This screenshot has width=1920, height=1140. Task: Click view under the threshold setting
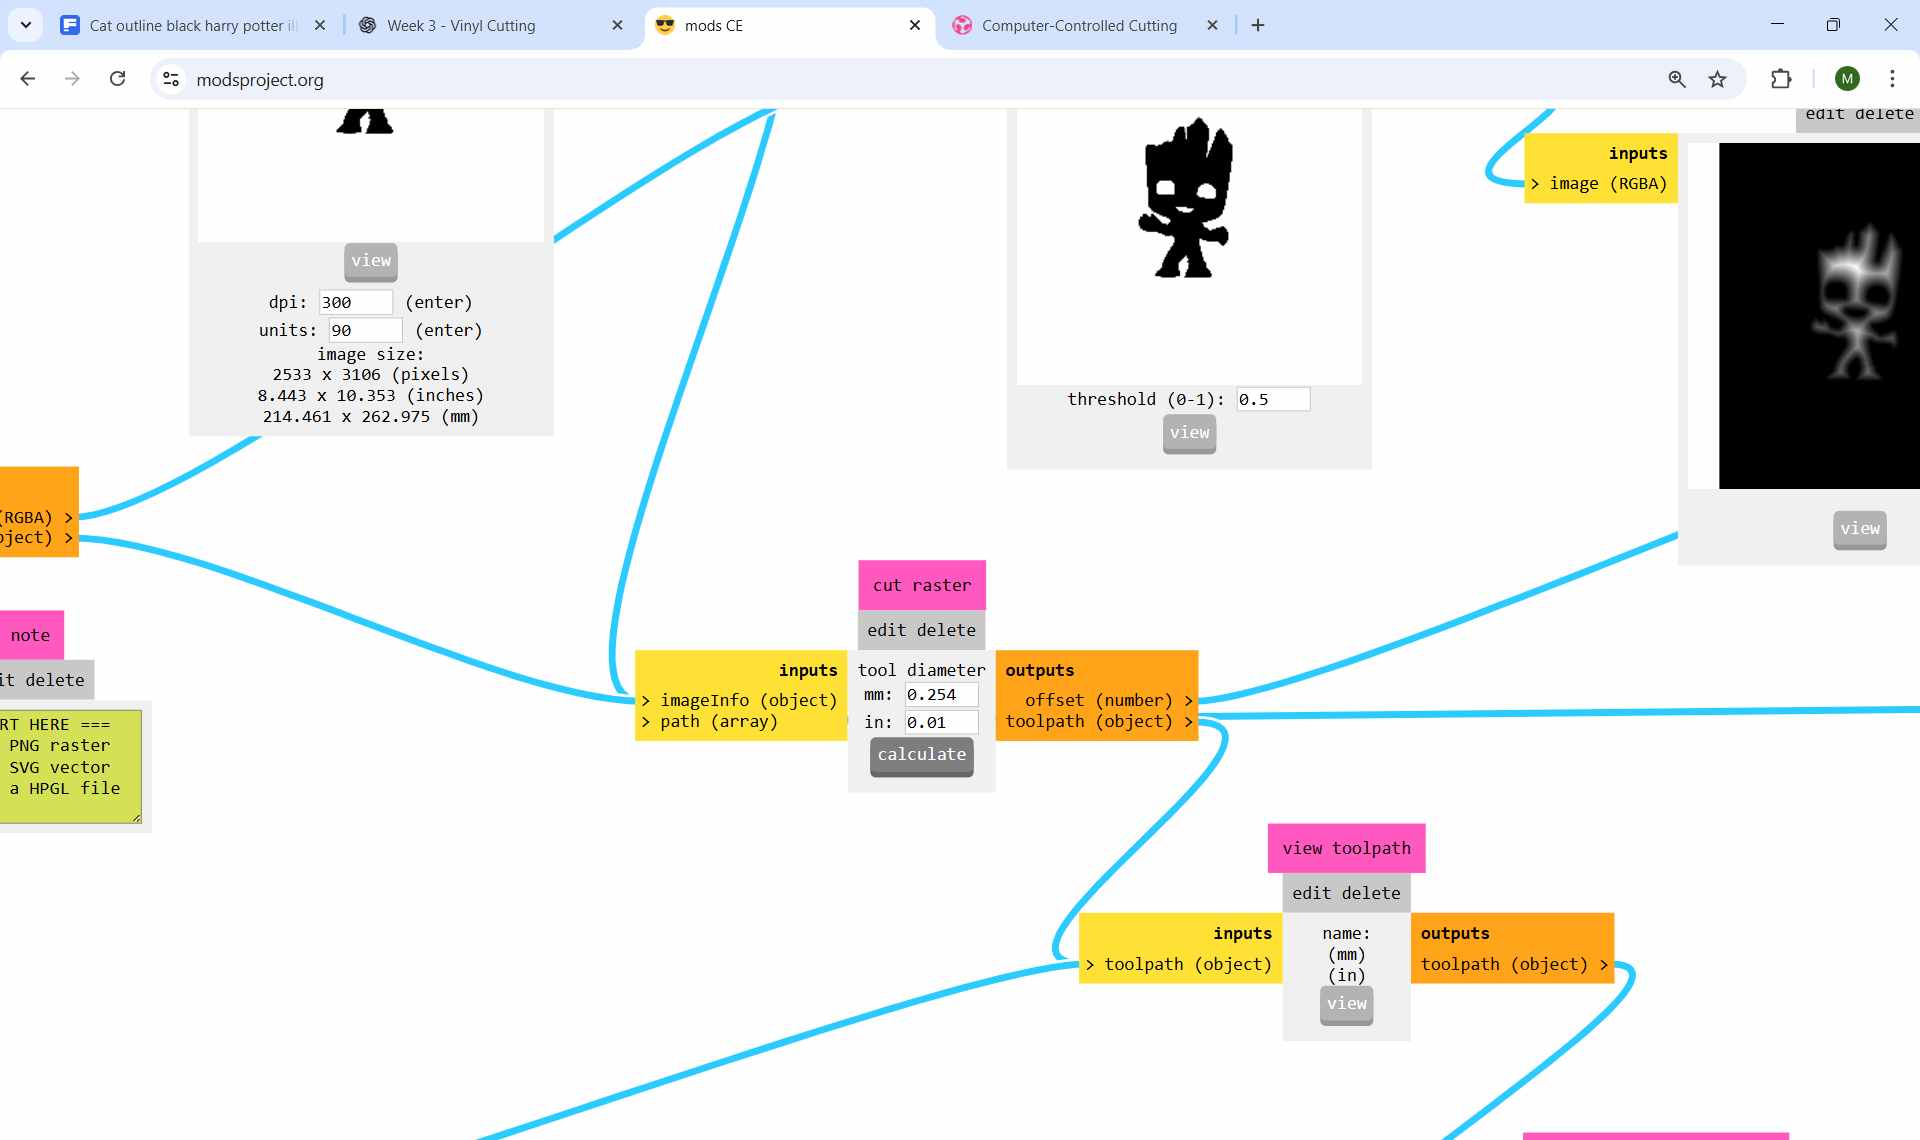pos(1189,434)
